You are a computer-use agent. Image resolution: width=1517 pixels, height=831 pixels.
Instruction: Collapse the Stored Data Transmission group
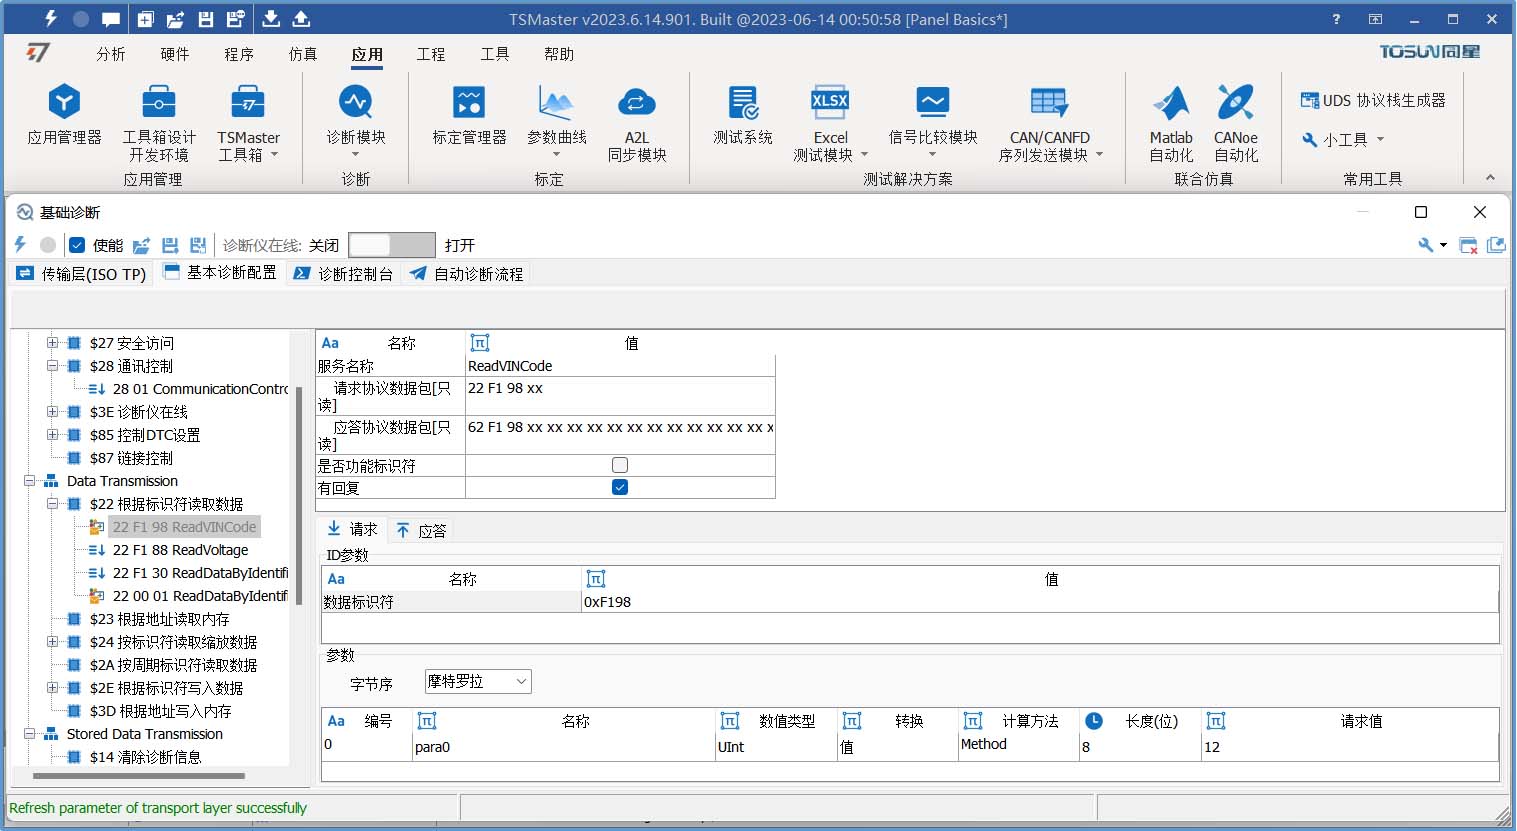30,734
